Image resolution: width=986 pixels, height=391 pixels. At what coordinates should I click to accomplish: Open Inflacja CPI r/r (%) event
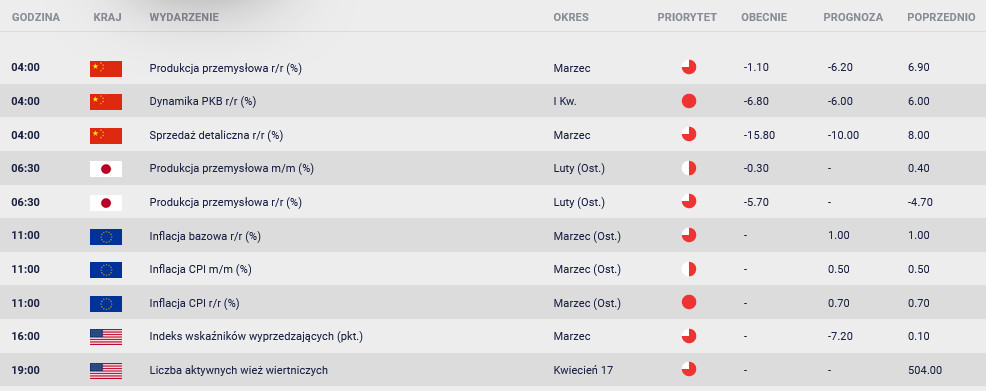pos(194,303)
